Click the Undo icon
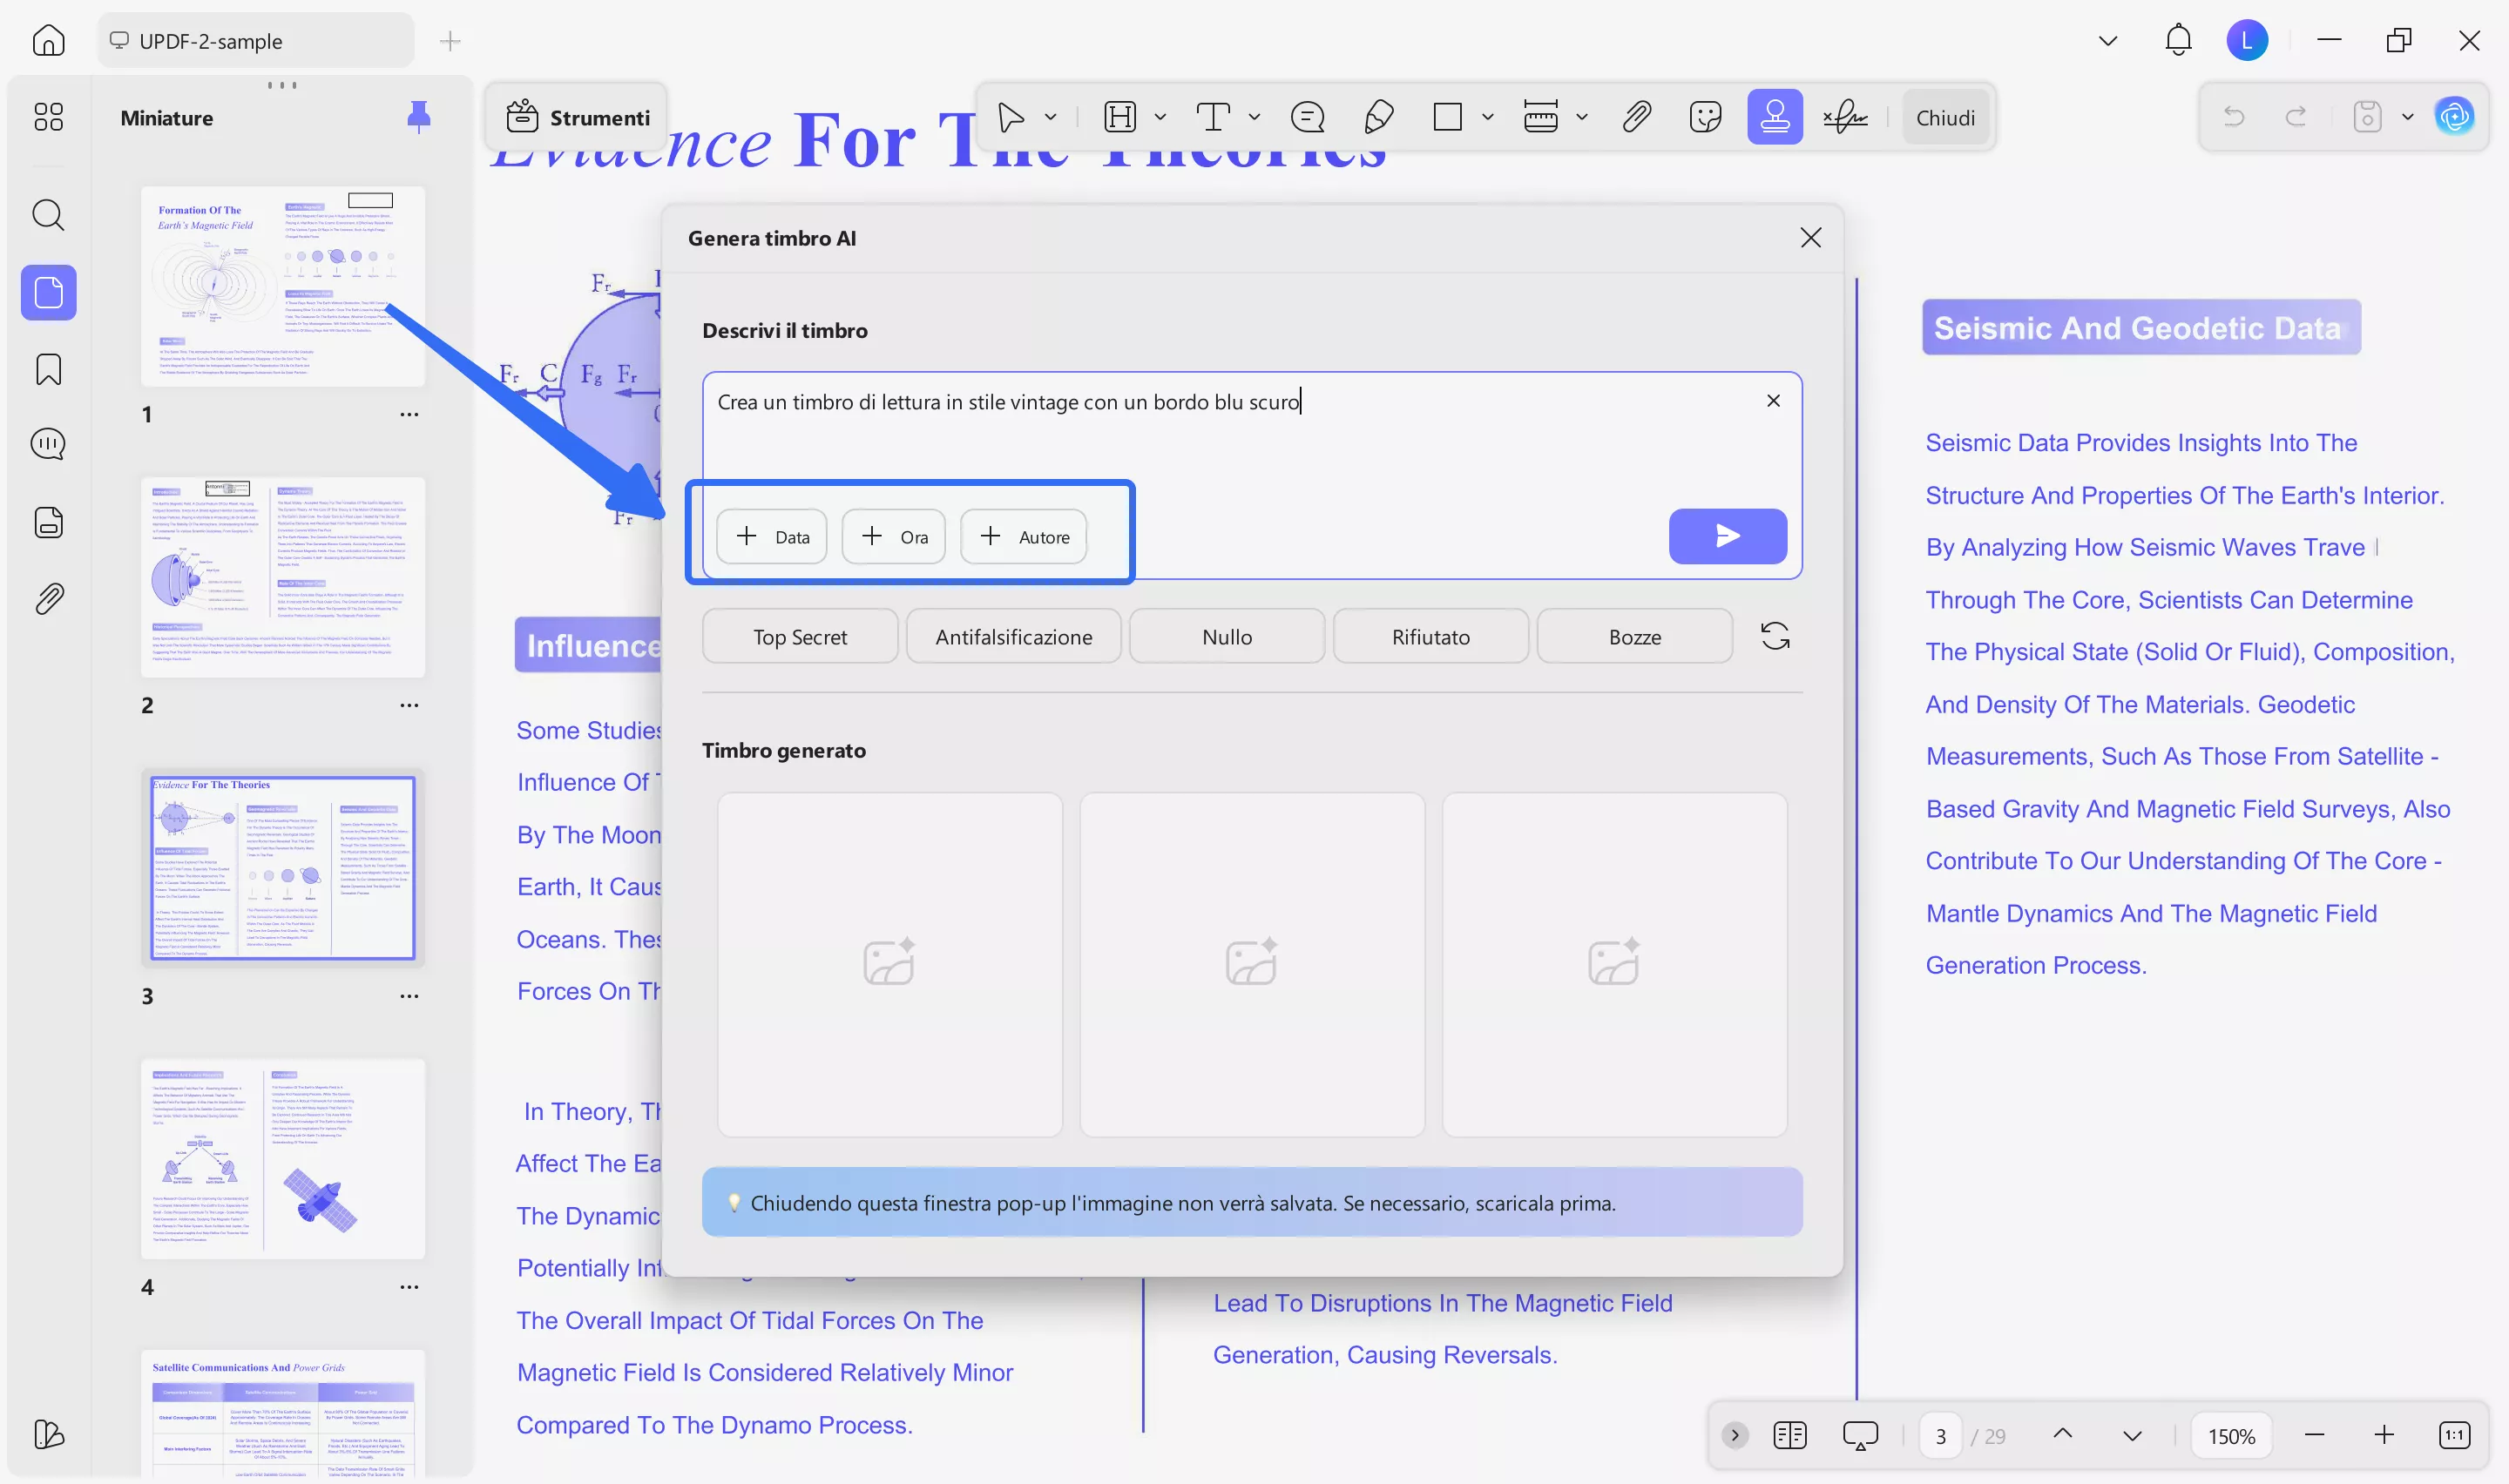 click(x=2234, y=116)
